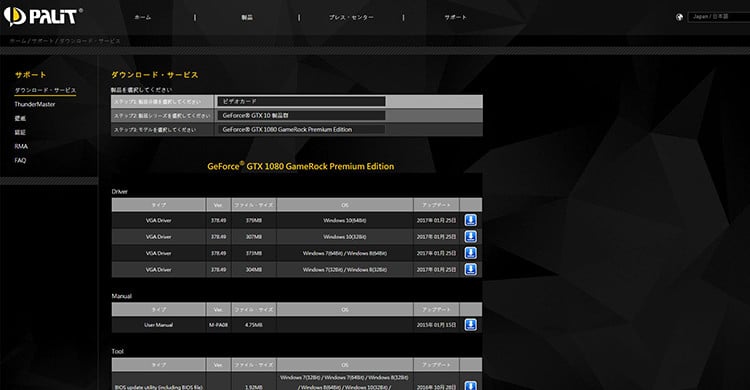Open ホーム in the top navigation
750x390 pixels.
[x=143, y=17]
